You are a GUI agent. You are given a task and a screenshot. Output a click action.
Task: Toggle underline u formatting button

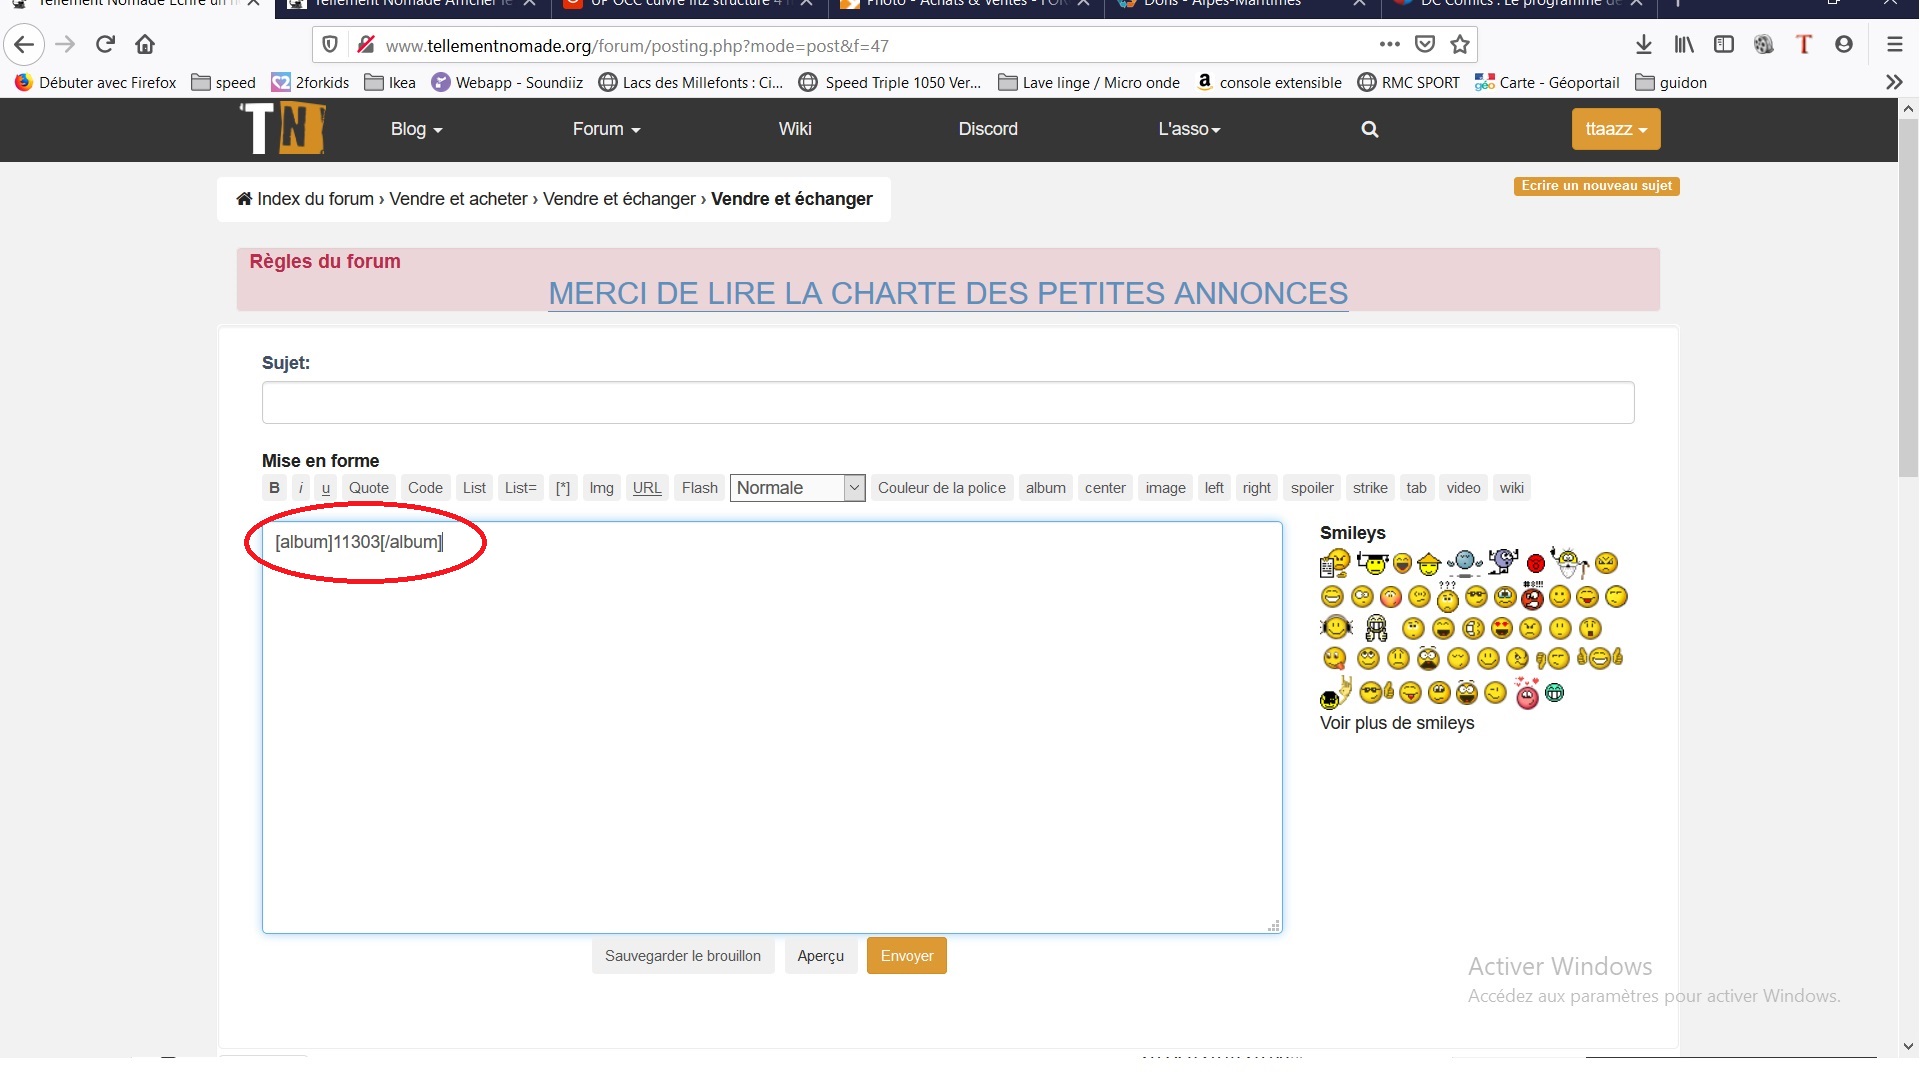tap(326, 488)
